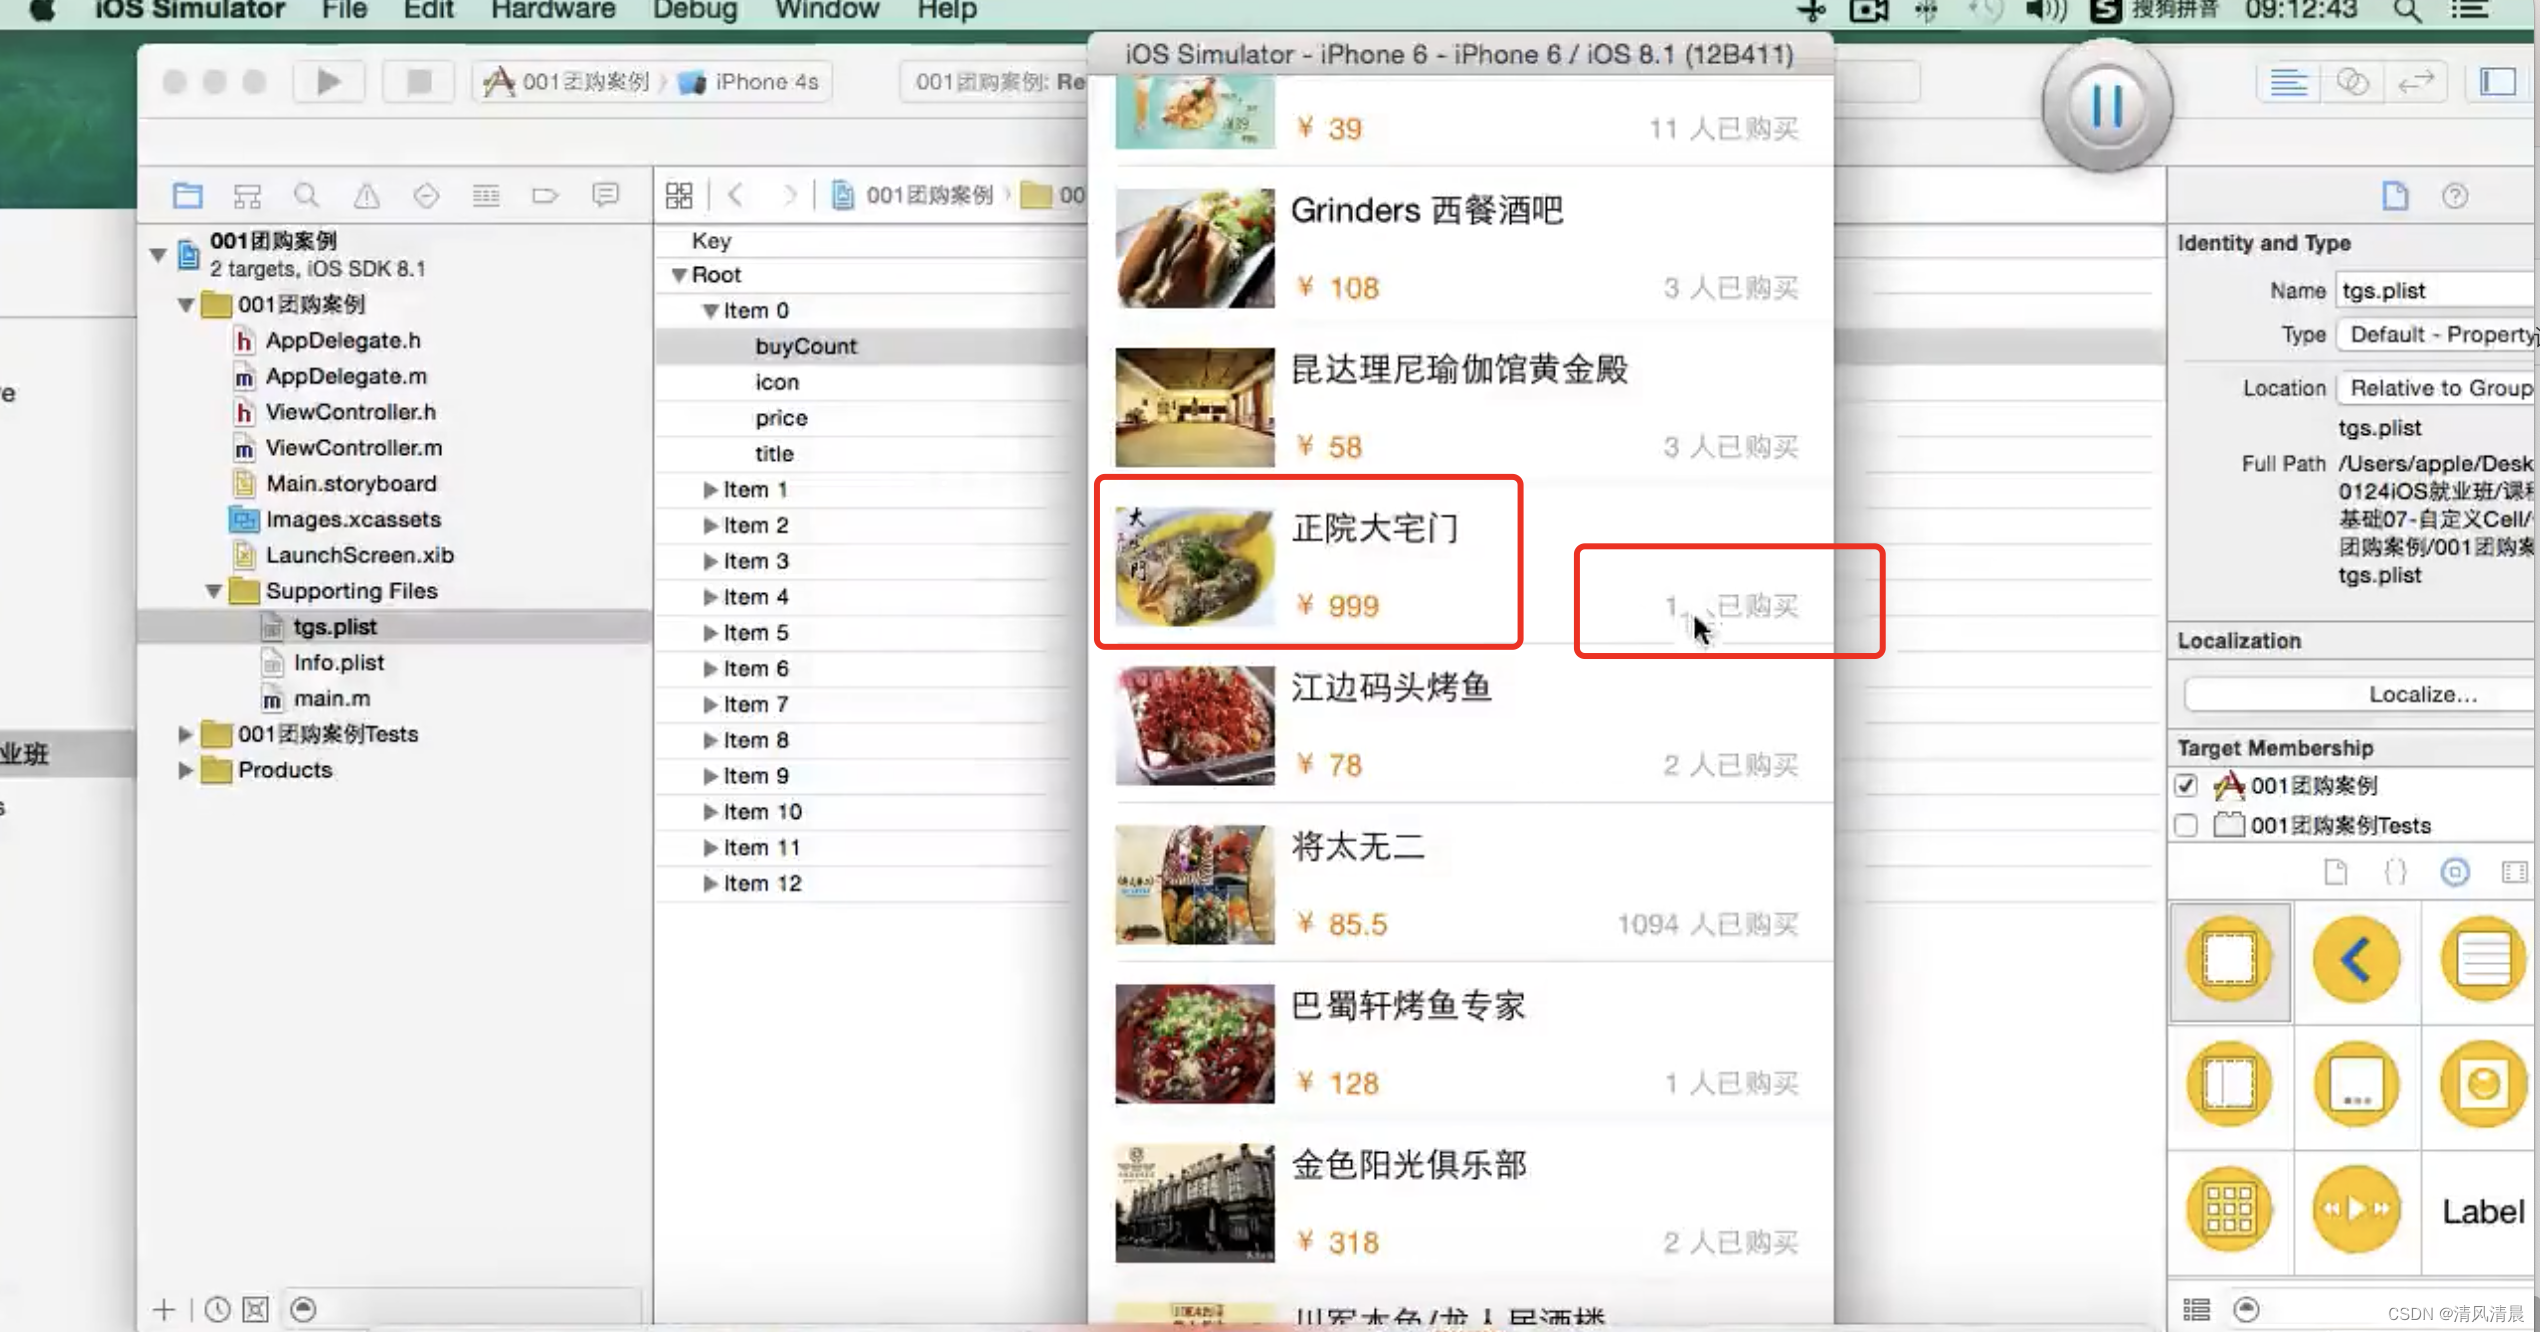Click the Stop button in Xcode toolbar
This screenshot has width=2540, height=1332.
[419, 82]
